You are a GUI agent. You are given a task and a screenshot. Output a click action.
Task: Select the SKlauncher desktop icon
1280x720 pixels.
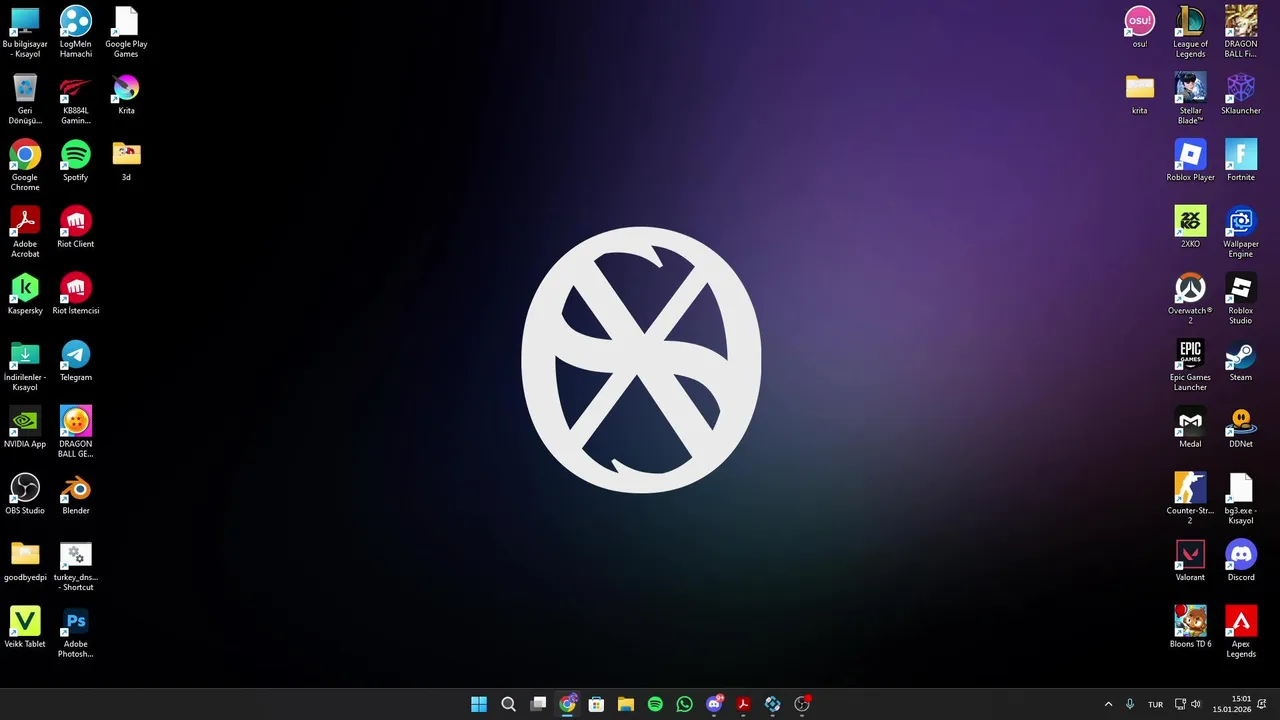1241,94
